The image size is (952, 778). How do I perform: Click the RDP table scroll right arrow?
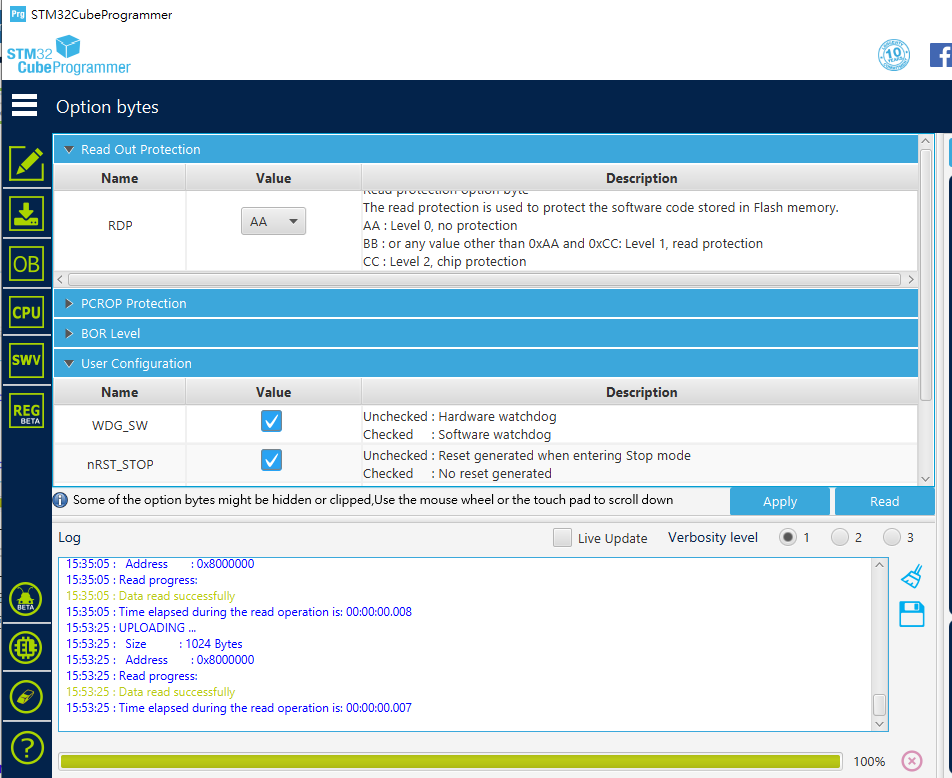pyautogui.click(x=911, y=279)
